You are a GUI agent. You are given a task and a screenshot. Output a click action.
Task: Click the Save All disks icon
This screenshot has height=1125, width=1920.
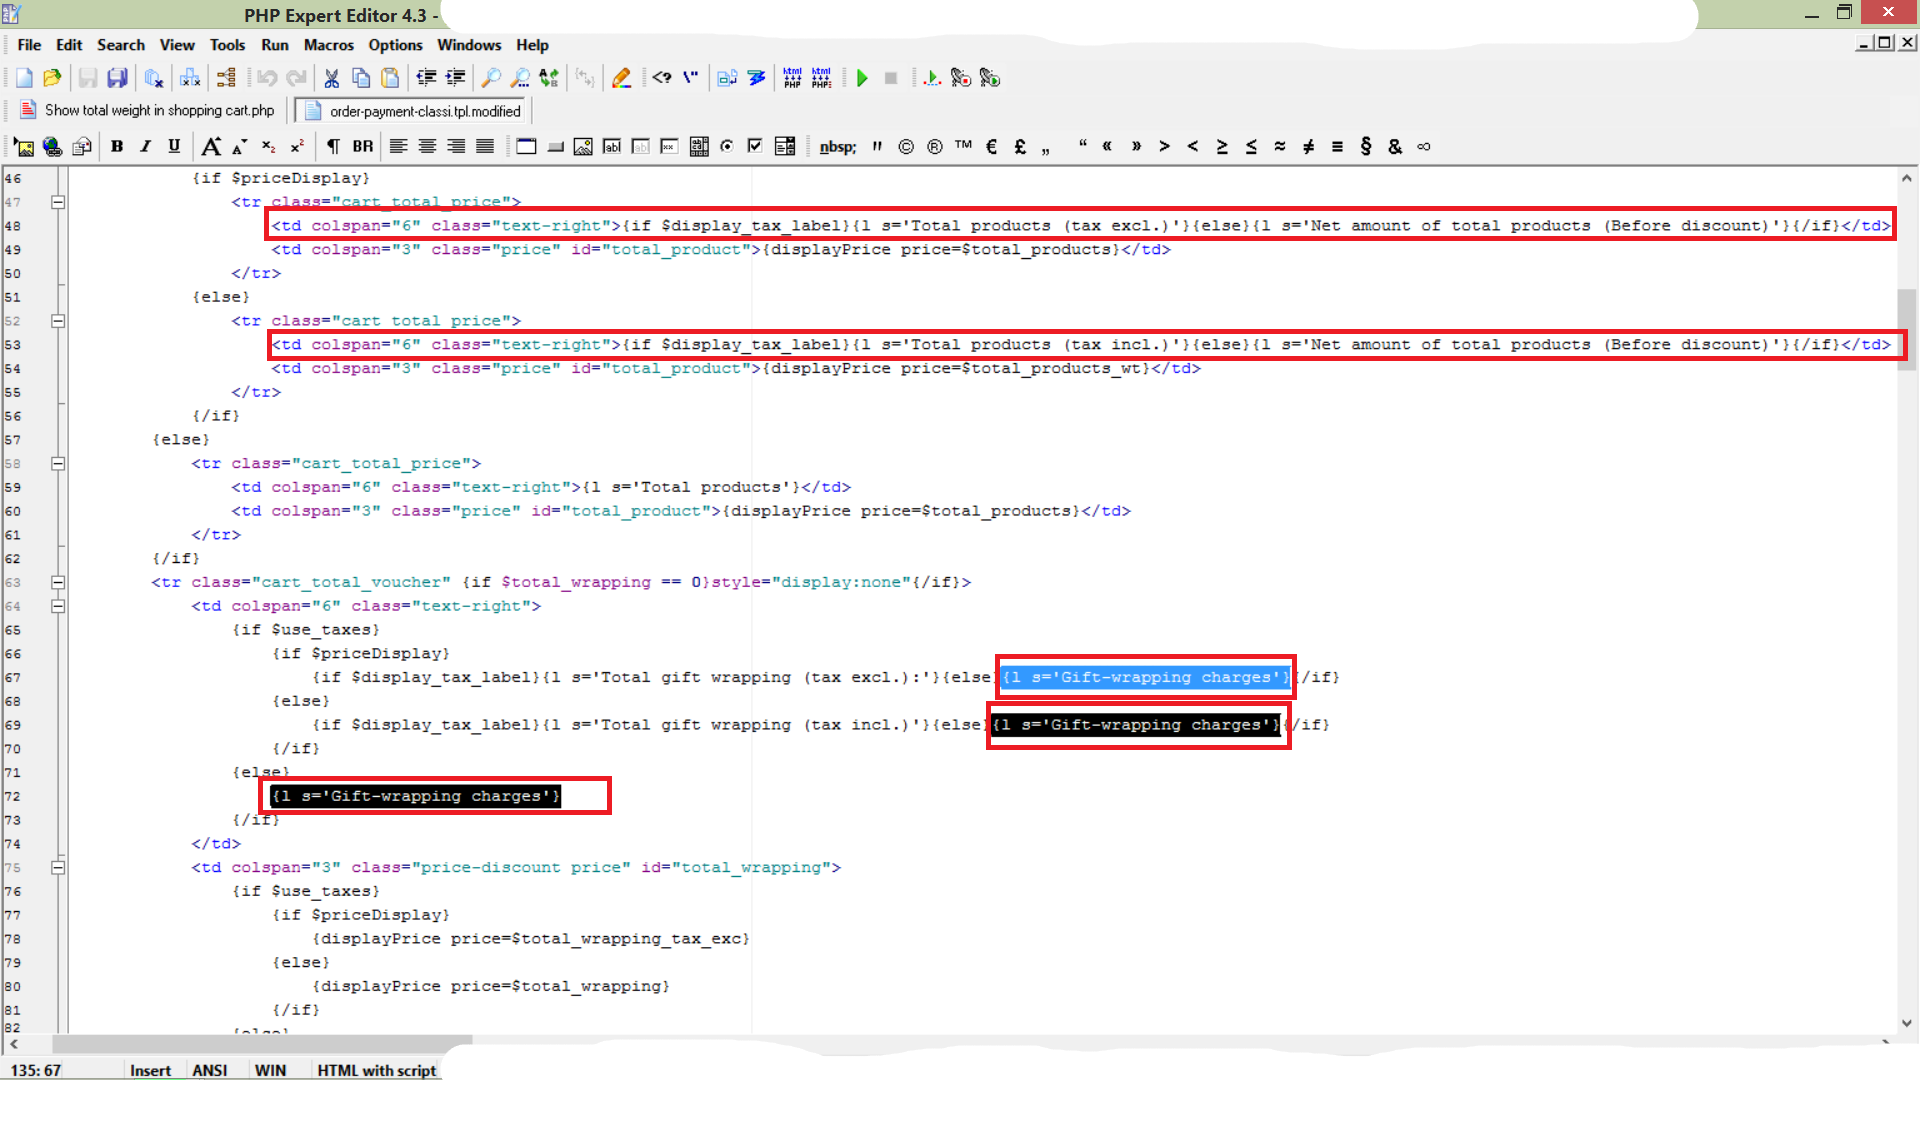pos(117,78)
